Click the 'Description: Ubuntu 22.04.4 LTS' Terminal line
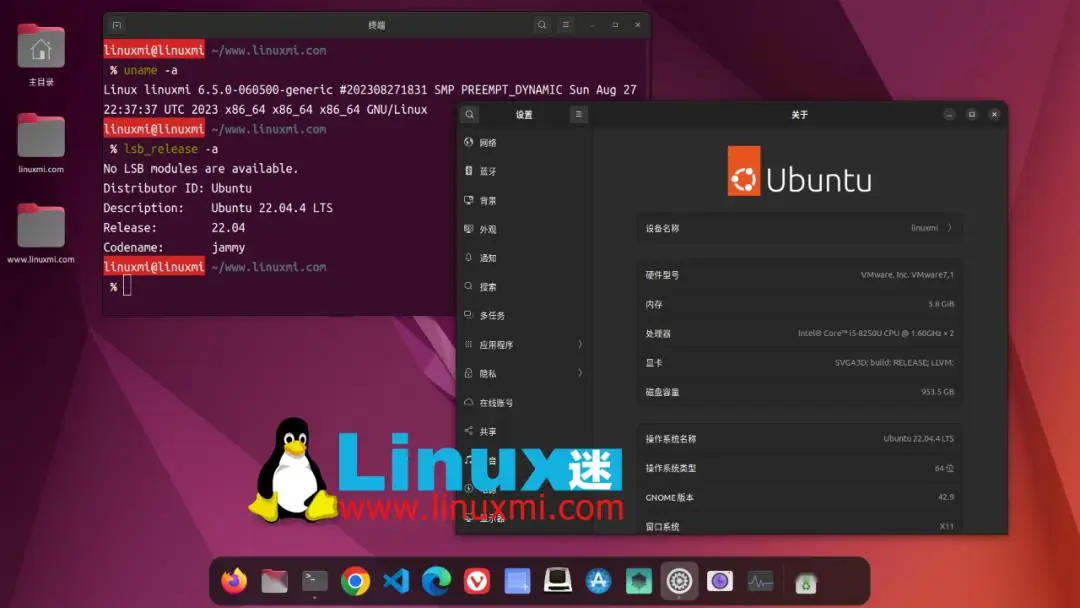Screen dimensions: 1080x608 [x=218, y=208]
